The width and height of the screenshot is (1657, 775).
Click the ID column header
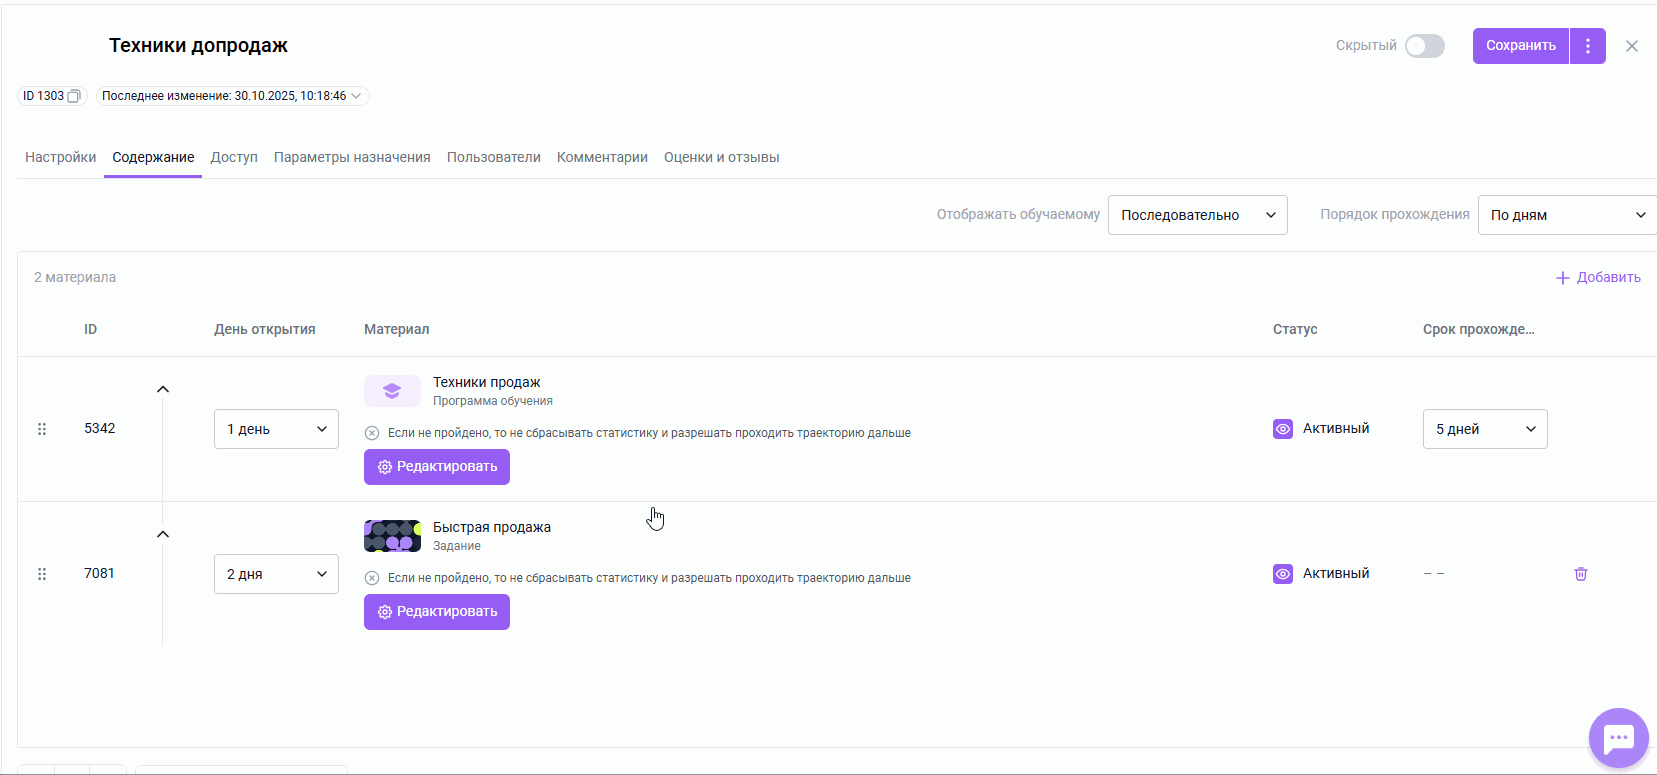click(91, 329)
